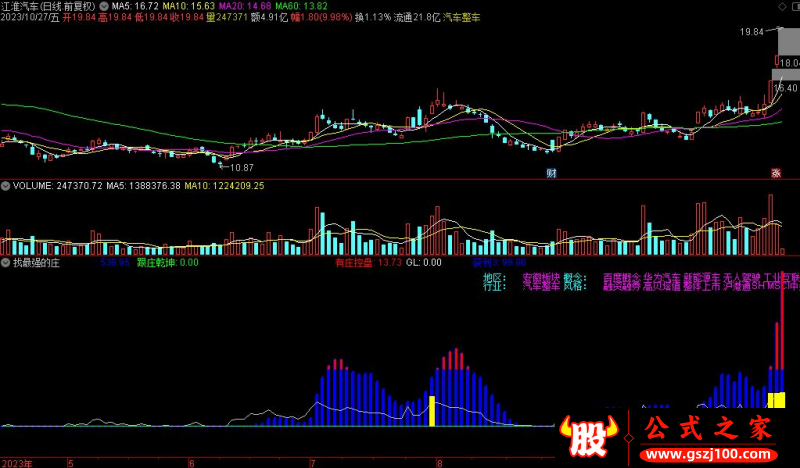Screen dimensions: 800x468
Task: Open the 融资融券 style tag
Action: 621,286
